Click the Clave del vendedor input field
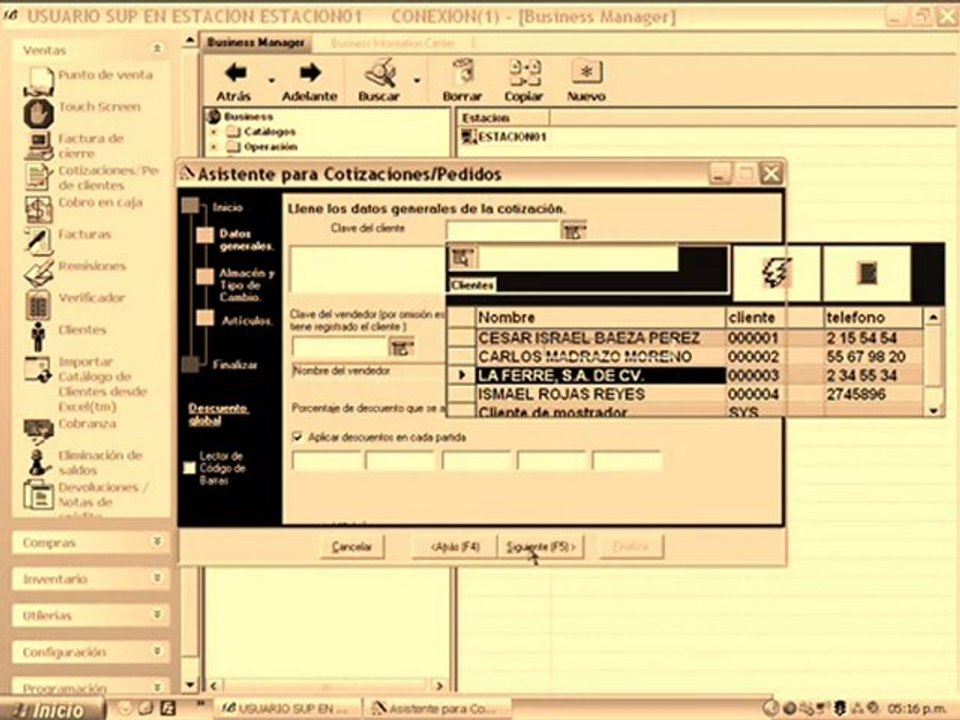960x720 pixels. pyautogui.click(x=340, y=348)
